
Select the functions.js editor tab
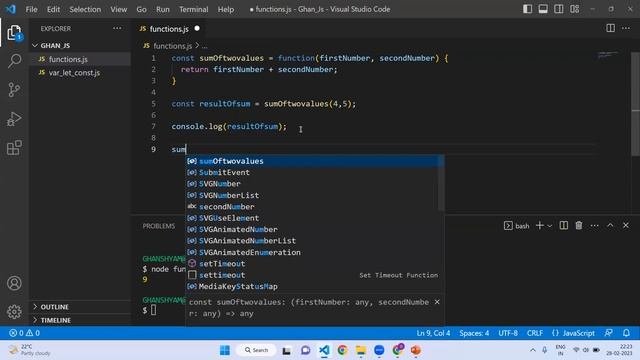click(169, 29)
